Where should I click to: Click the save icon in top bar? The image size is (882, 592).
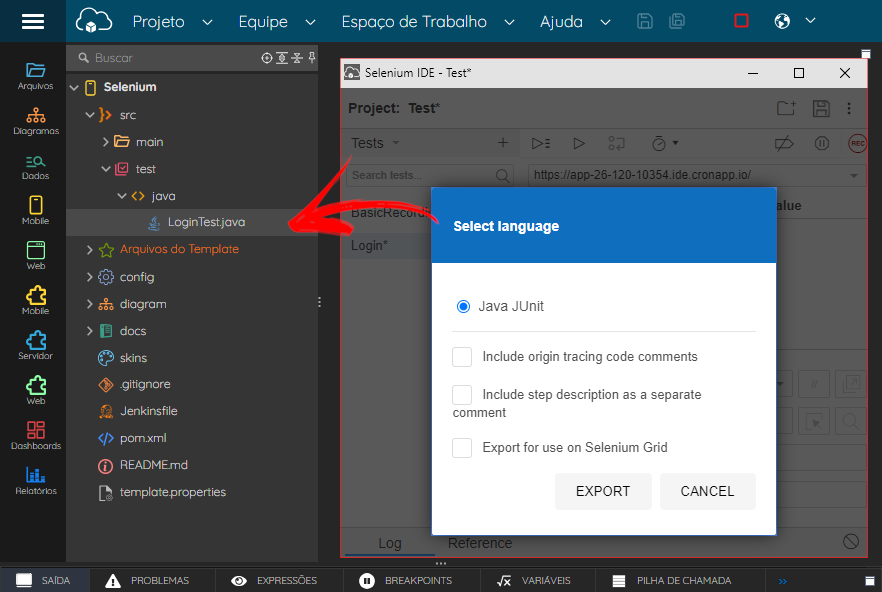click(645, 21)
